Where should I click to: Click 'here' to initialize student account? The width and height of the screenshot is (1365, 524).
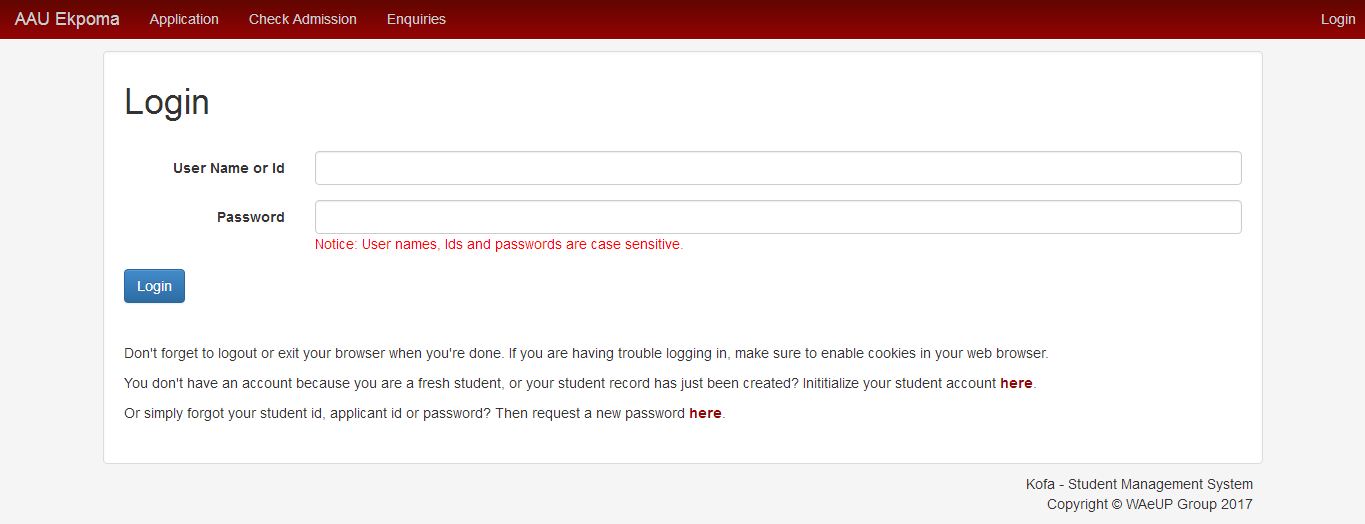point(1016,383)
